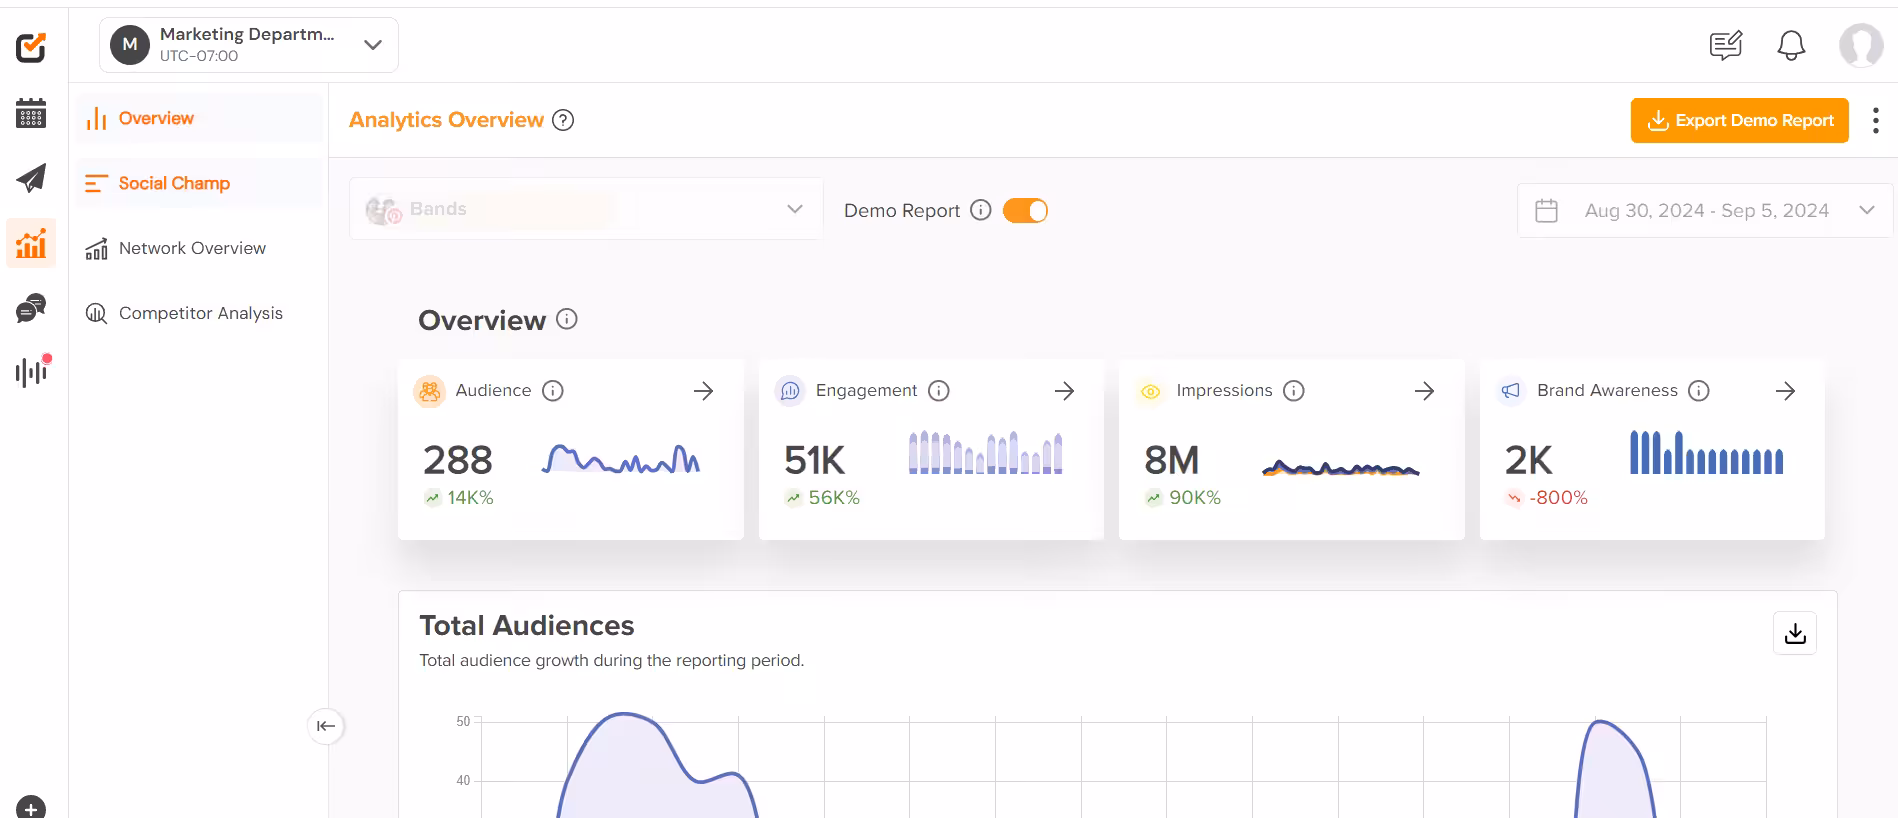Click the Engagement bar sparkline
Screen dimensions: 1898x818
point(985,452)
